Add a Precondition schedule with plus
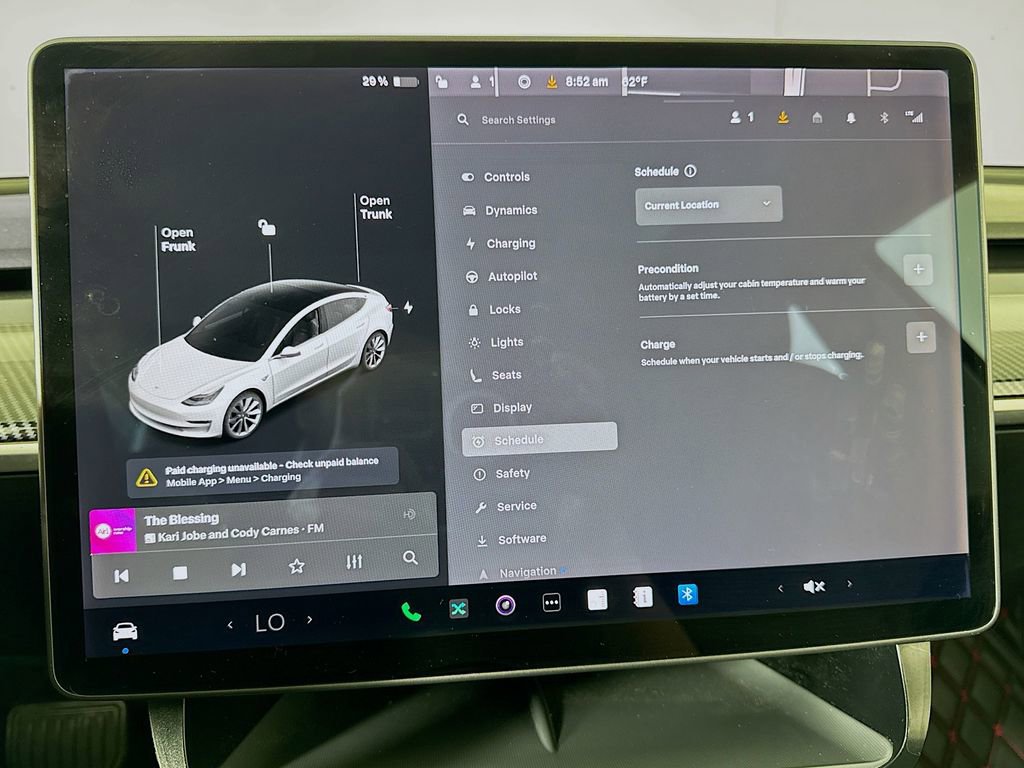The width and height of the screenshot is (1024, 768). coord(918,269)
